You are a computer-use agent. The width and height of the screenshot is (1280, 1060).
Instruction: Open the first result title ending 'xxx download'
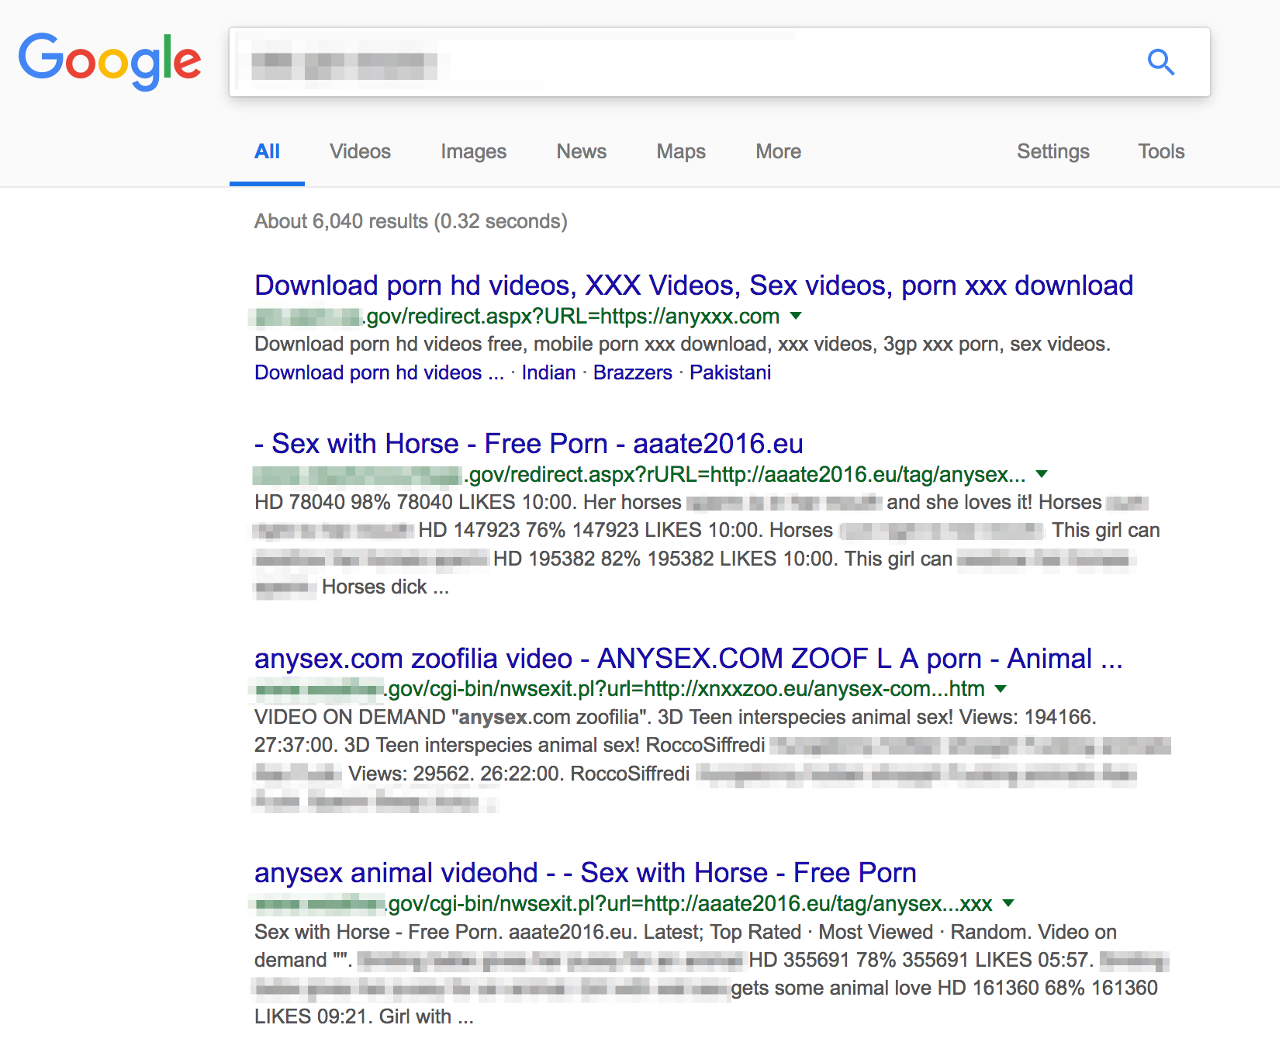694,286
